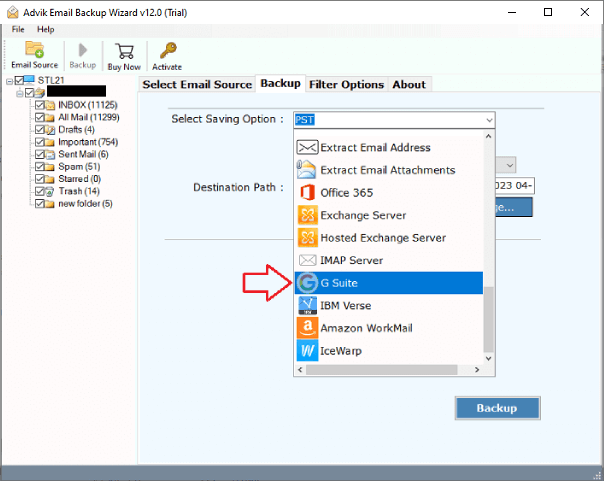This screenshot has width=604, height=481.
Task: Click the dropdown list scrollbar down arrow
Action: coord(488,358)
